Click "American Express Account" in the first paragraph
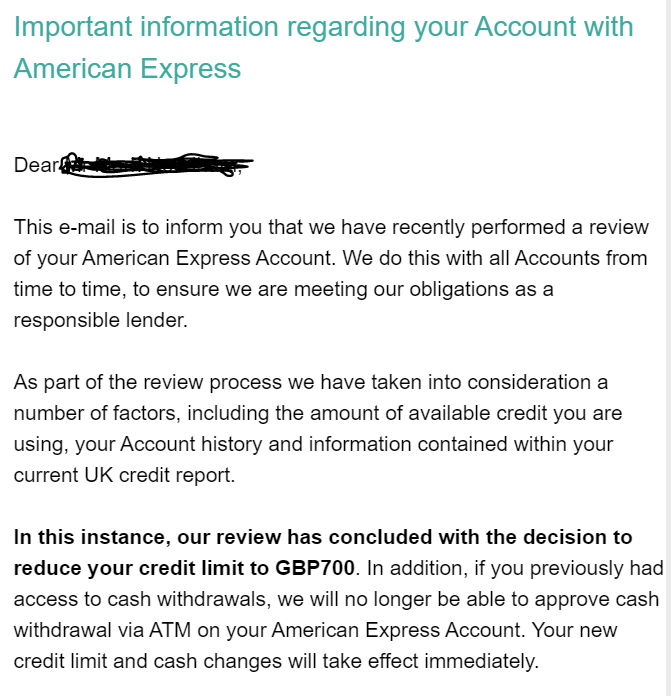671x696 pixels. click(206, 258)
